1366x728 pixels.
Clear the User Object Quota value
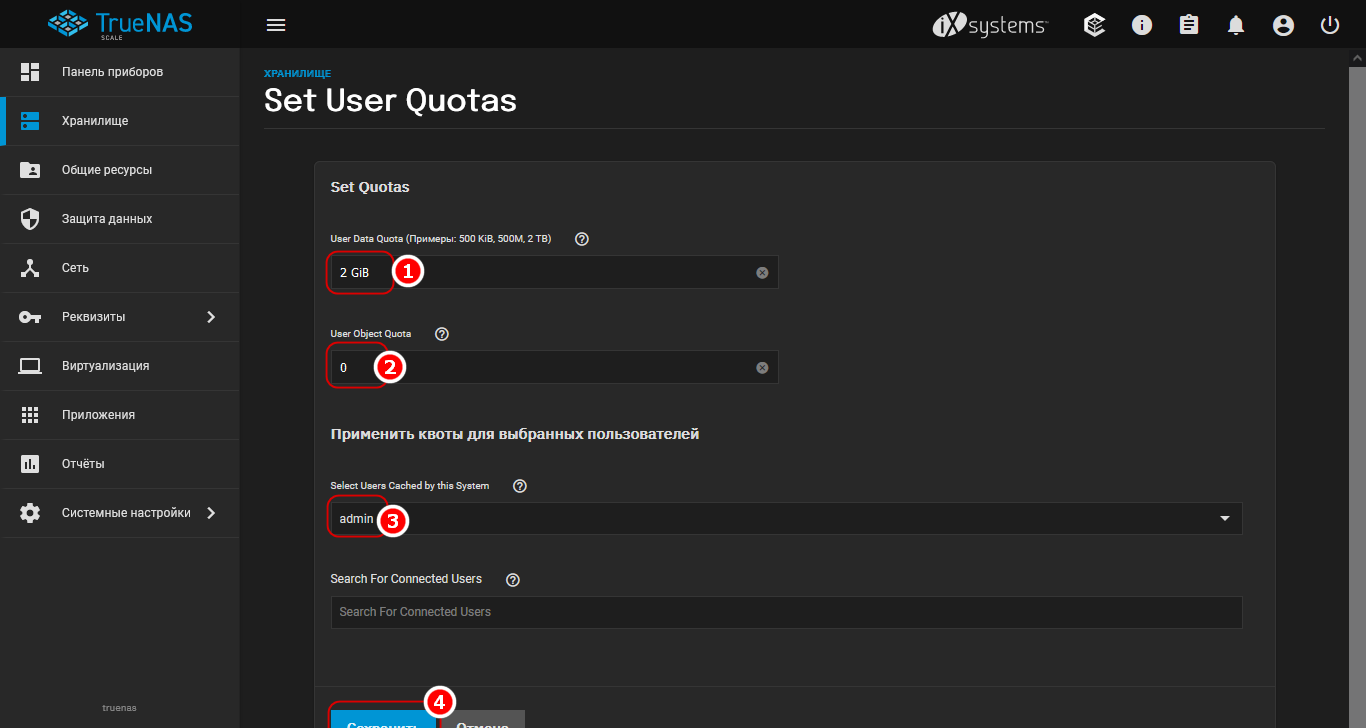[x=762, y=368]
